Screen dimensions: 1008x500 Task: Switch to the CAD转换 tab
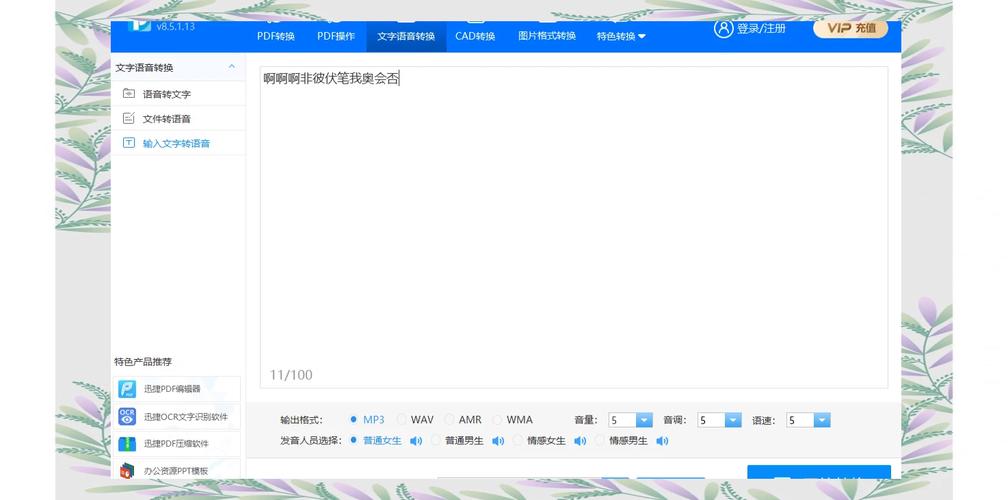pyautogui.click(x=475, y=37)
